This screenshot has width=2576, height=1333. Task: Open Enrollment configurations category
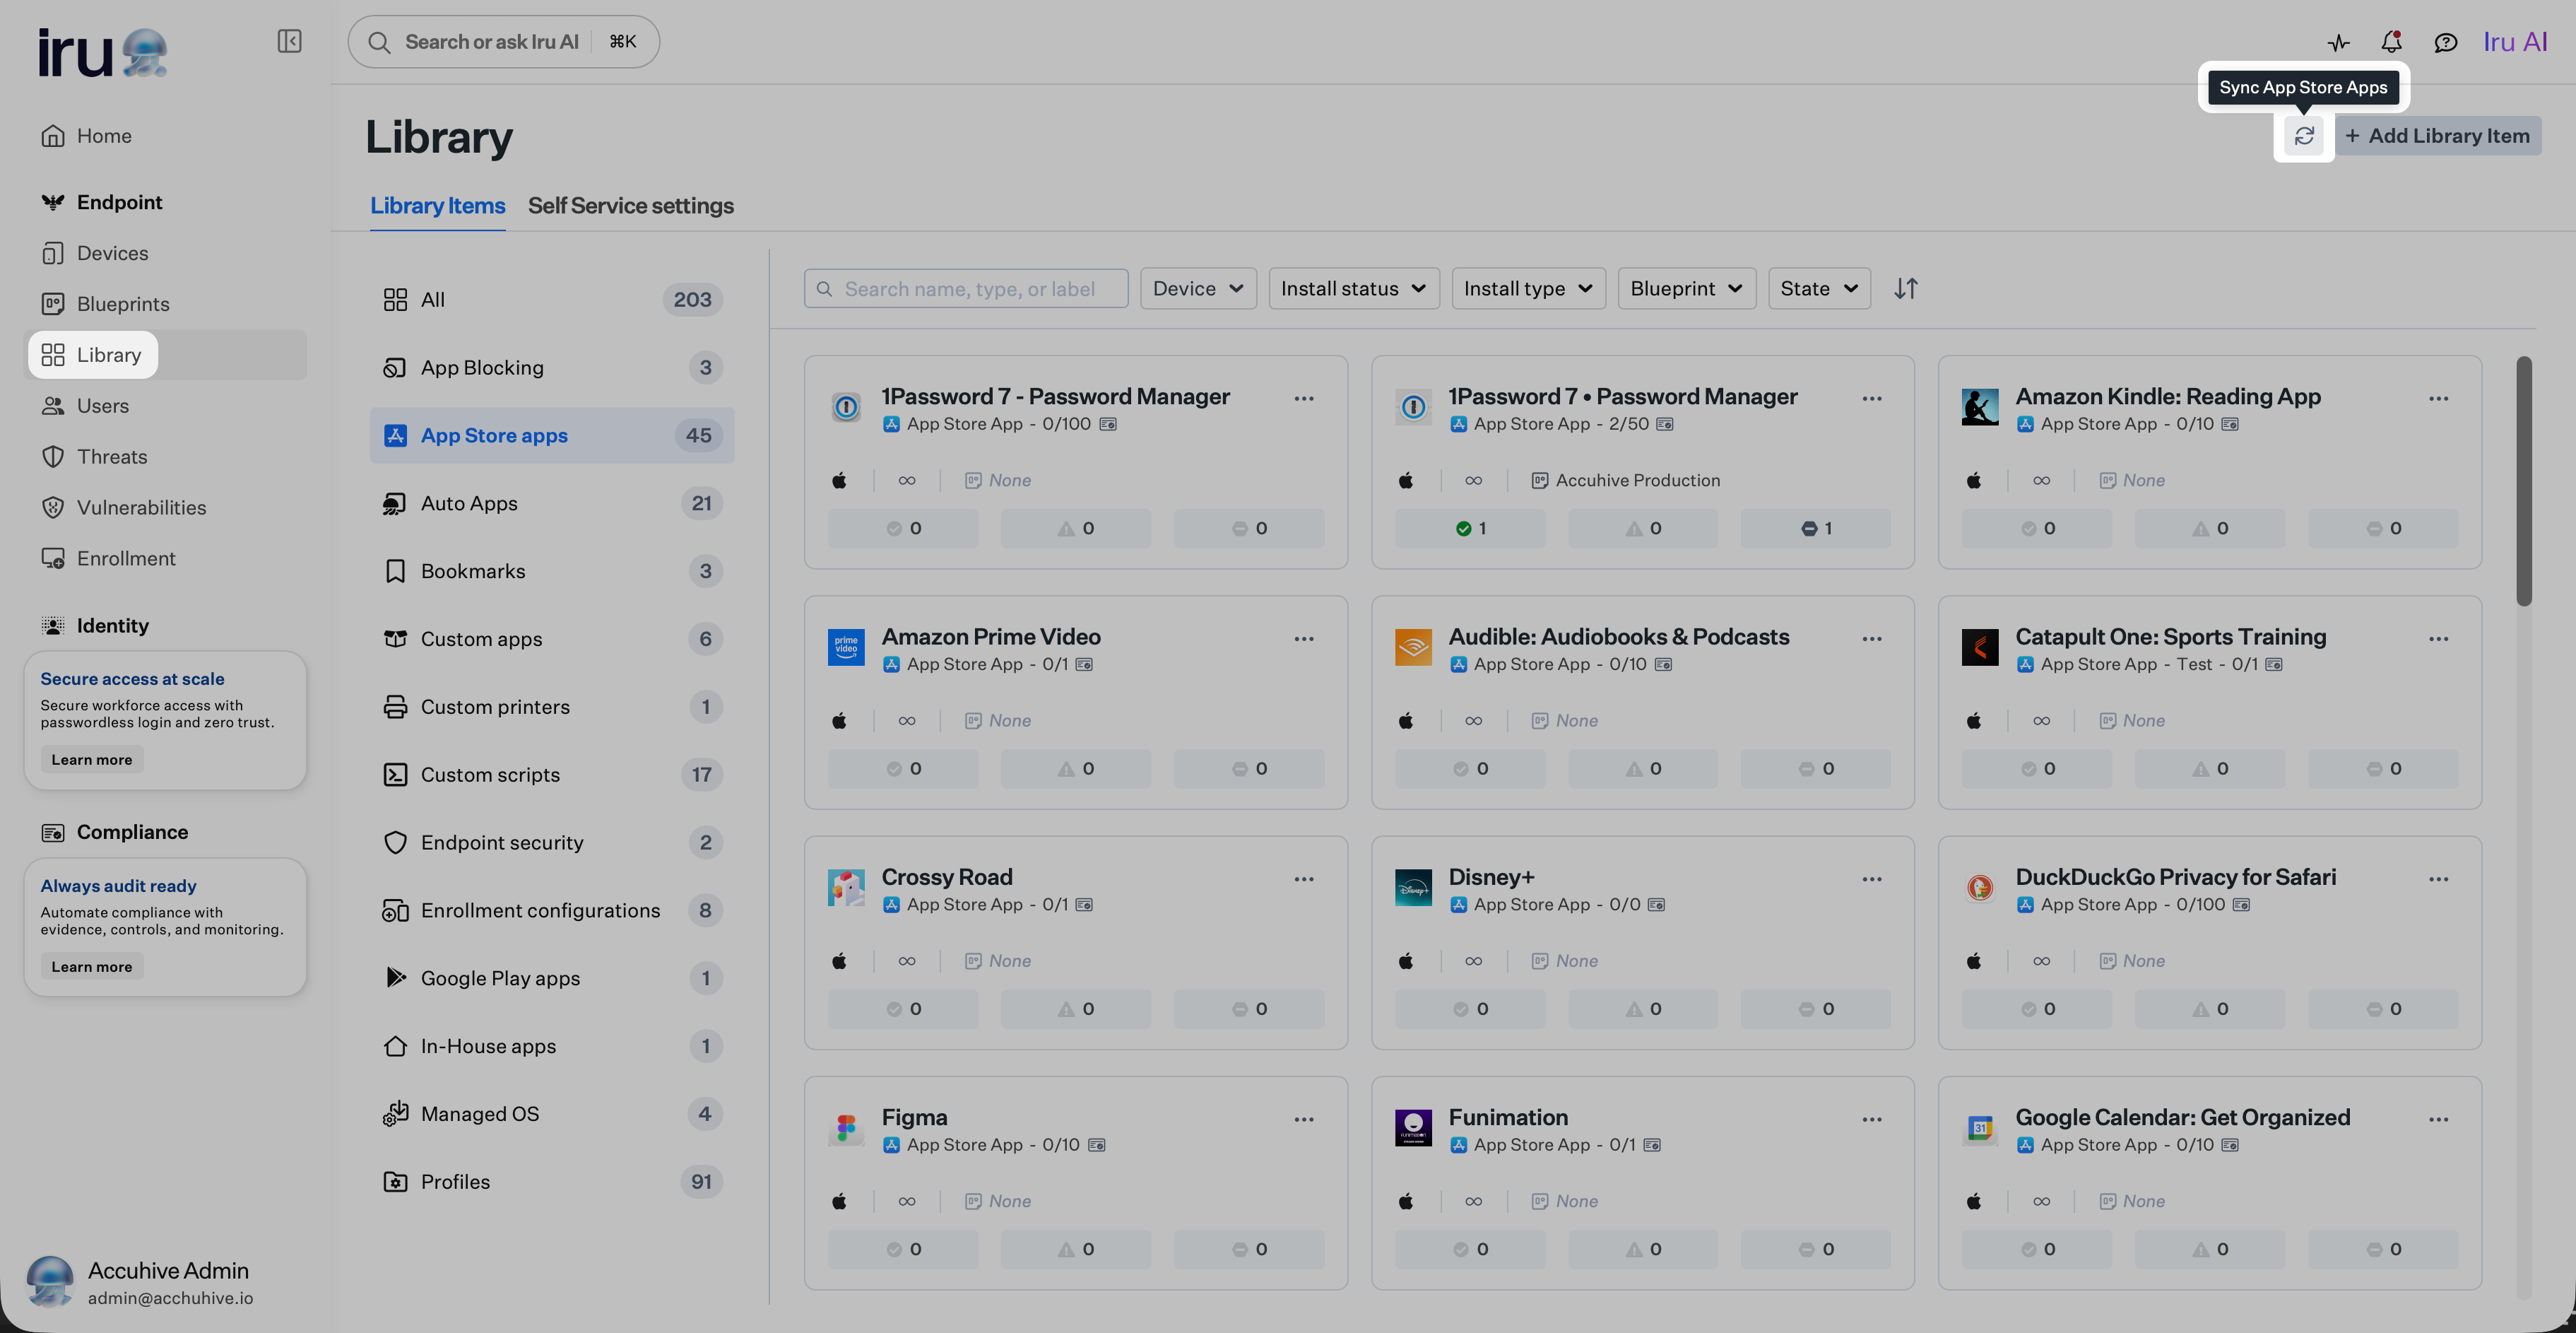[552, 910]
